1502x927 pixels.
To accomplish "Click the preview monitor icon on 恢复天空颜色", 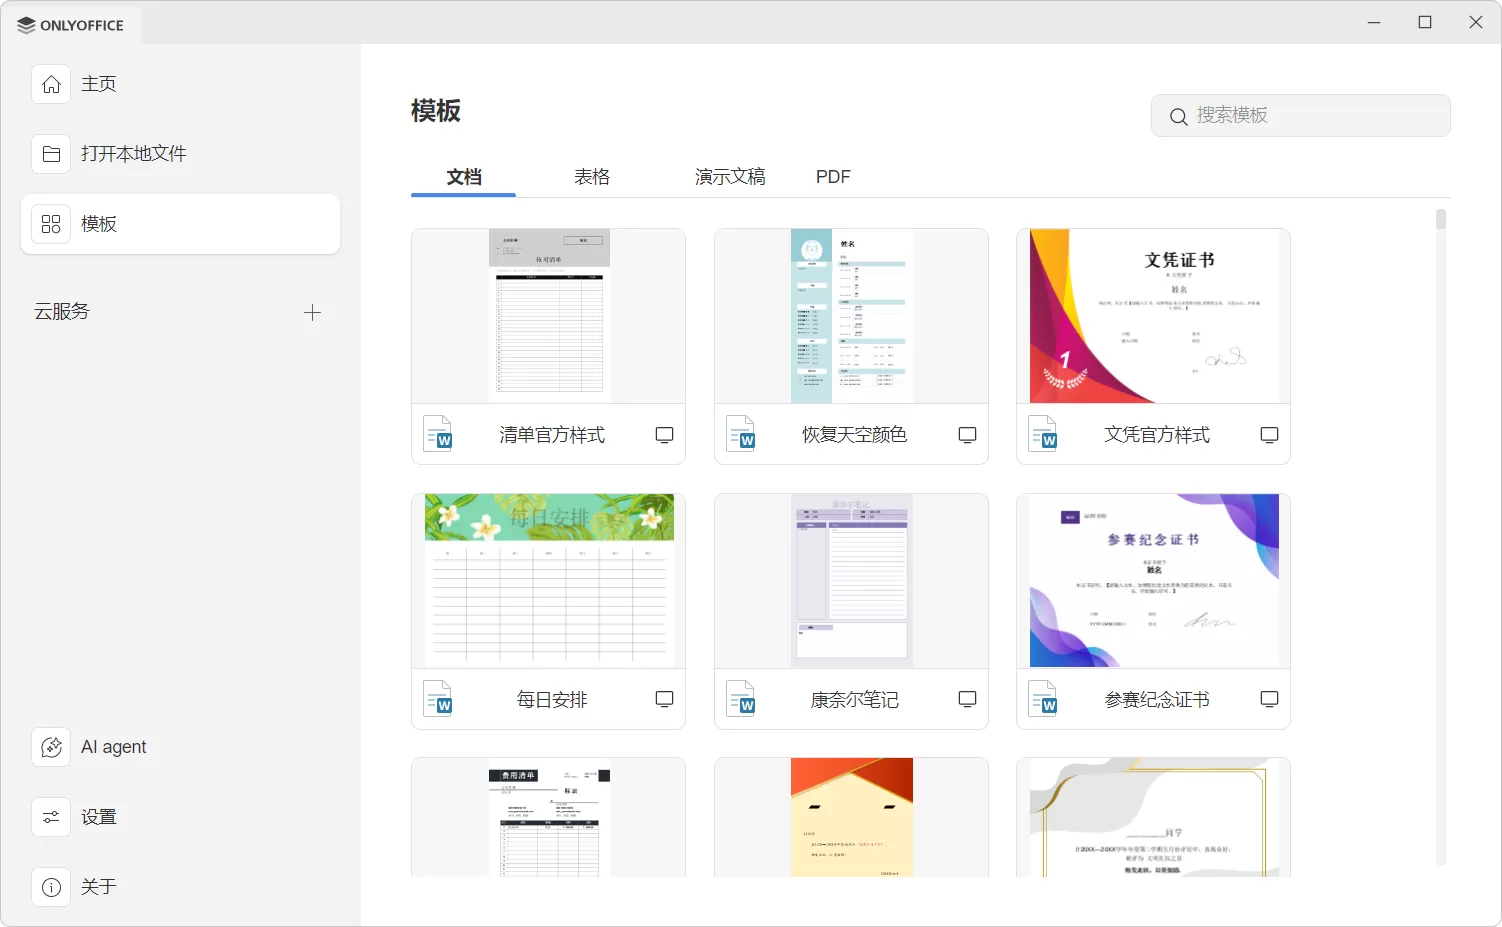I will [967, 434].
